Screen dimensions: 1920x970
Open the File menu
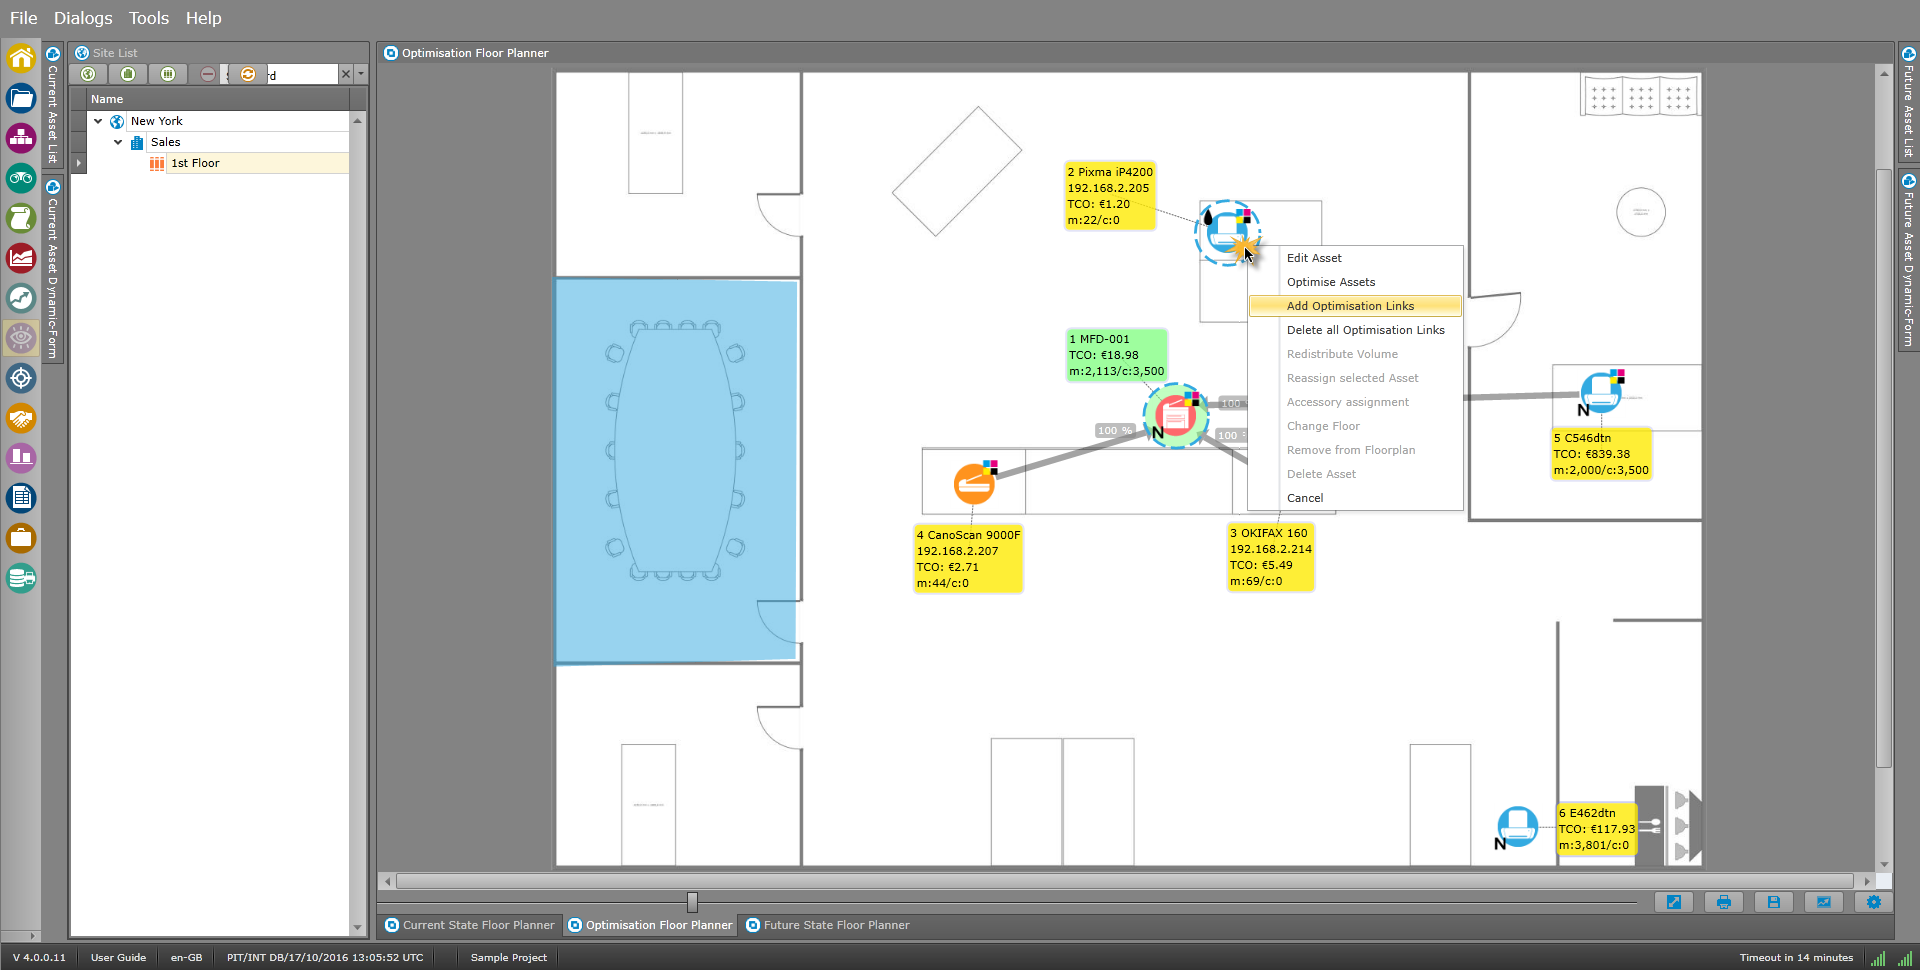click(x=23, y=18)
